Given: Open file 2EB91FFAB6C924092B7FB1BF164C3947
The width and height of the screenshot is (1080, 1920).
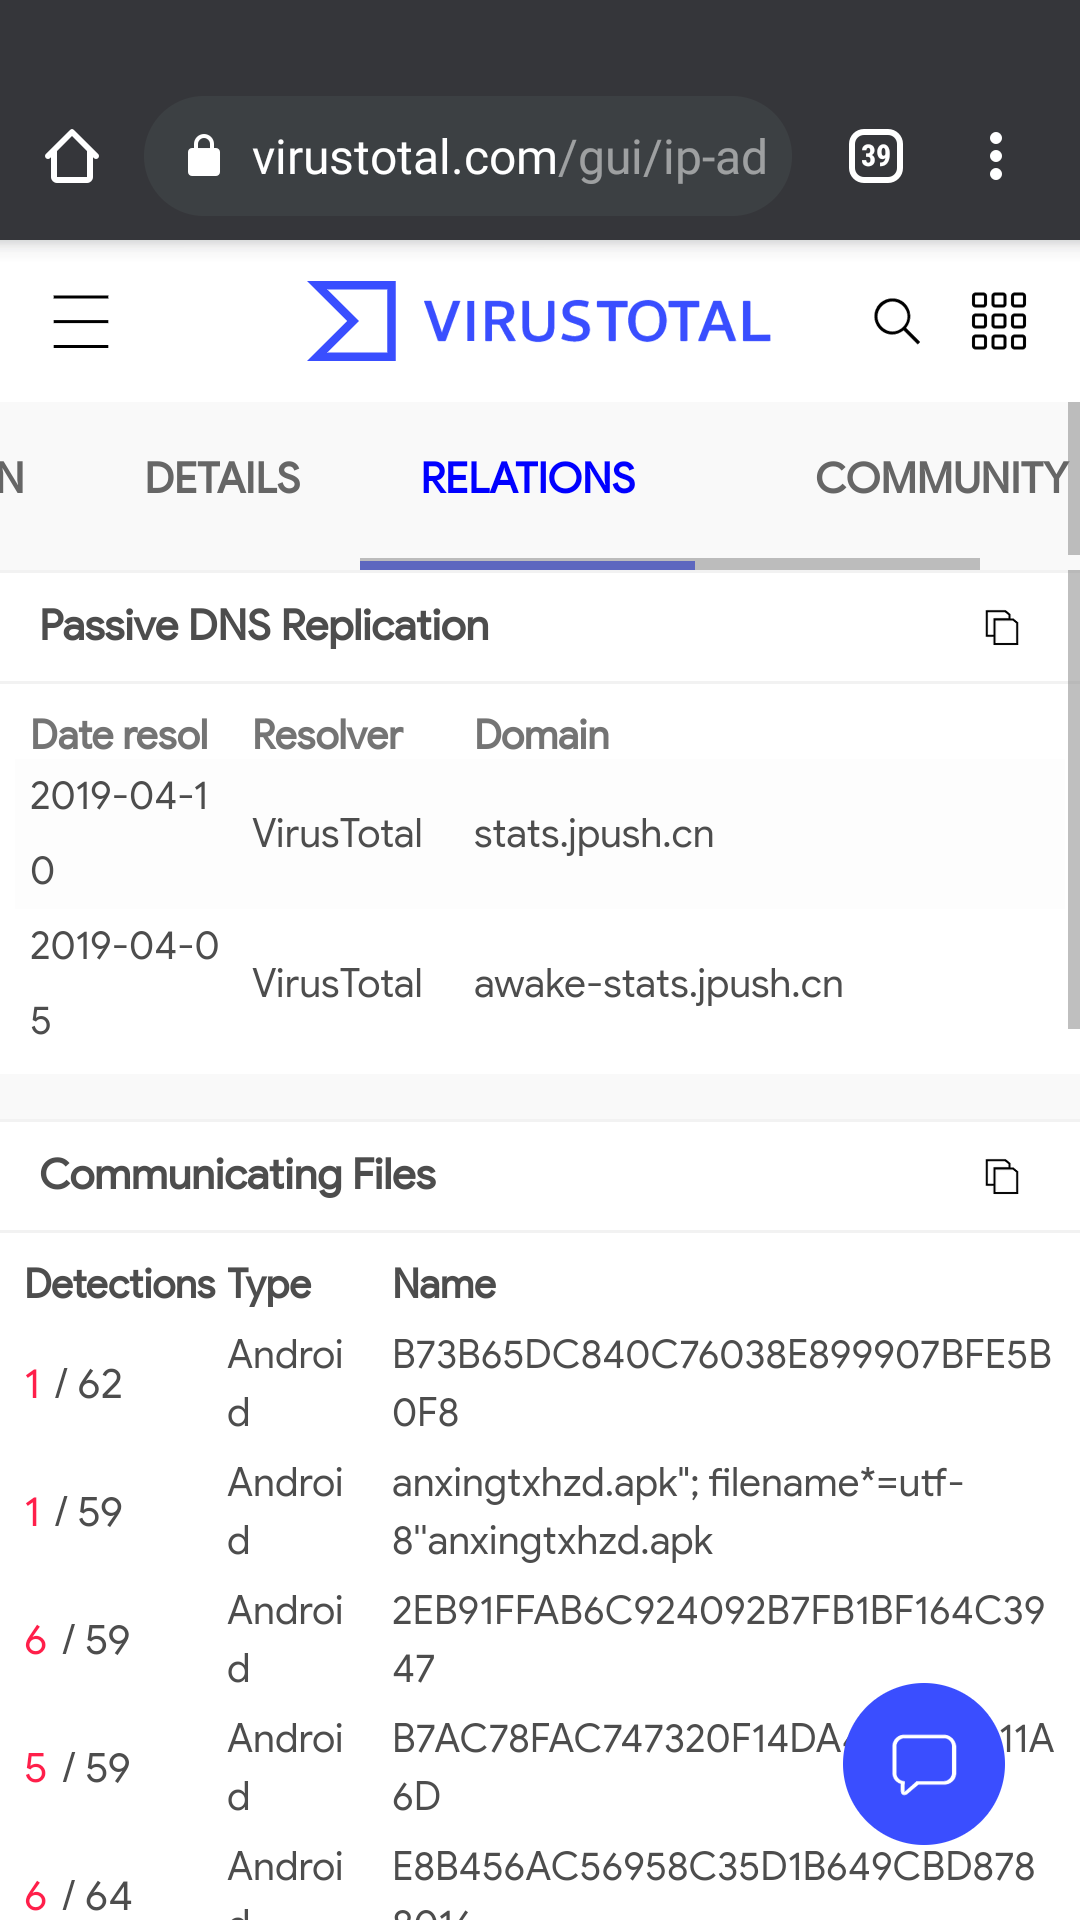Looking at the screenshot, I should click(718, 1640).
